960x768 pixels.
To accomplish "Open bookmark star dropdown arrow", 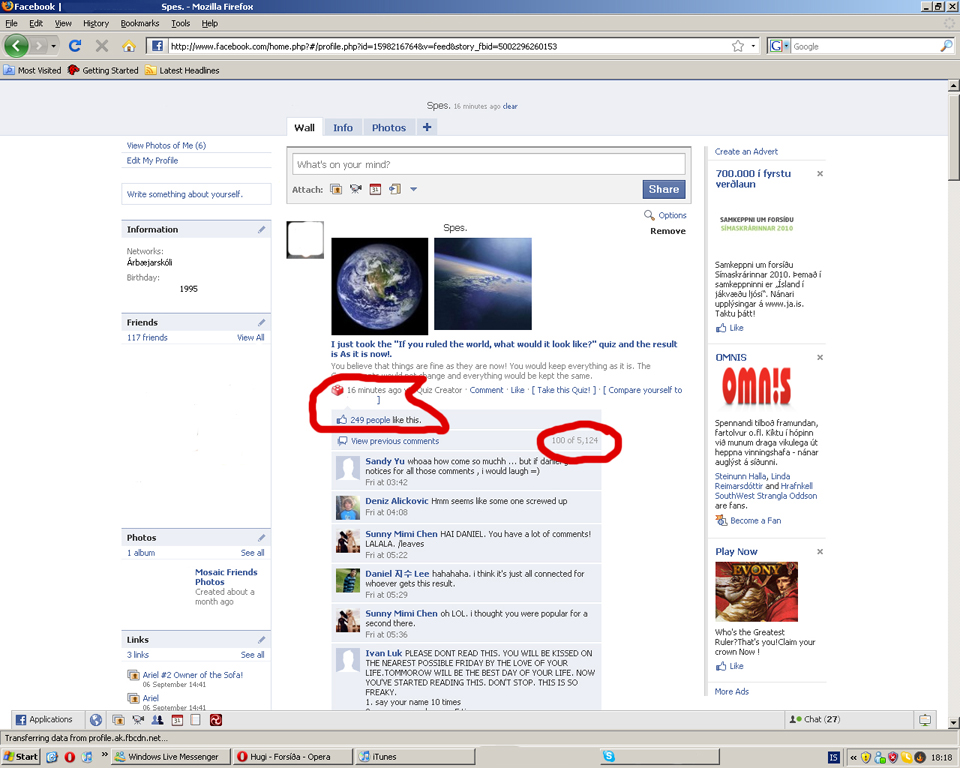I will pos(753,46).
